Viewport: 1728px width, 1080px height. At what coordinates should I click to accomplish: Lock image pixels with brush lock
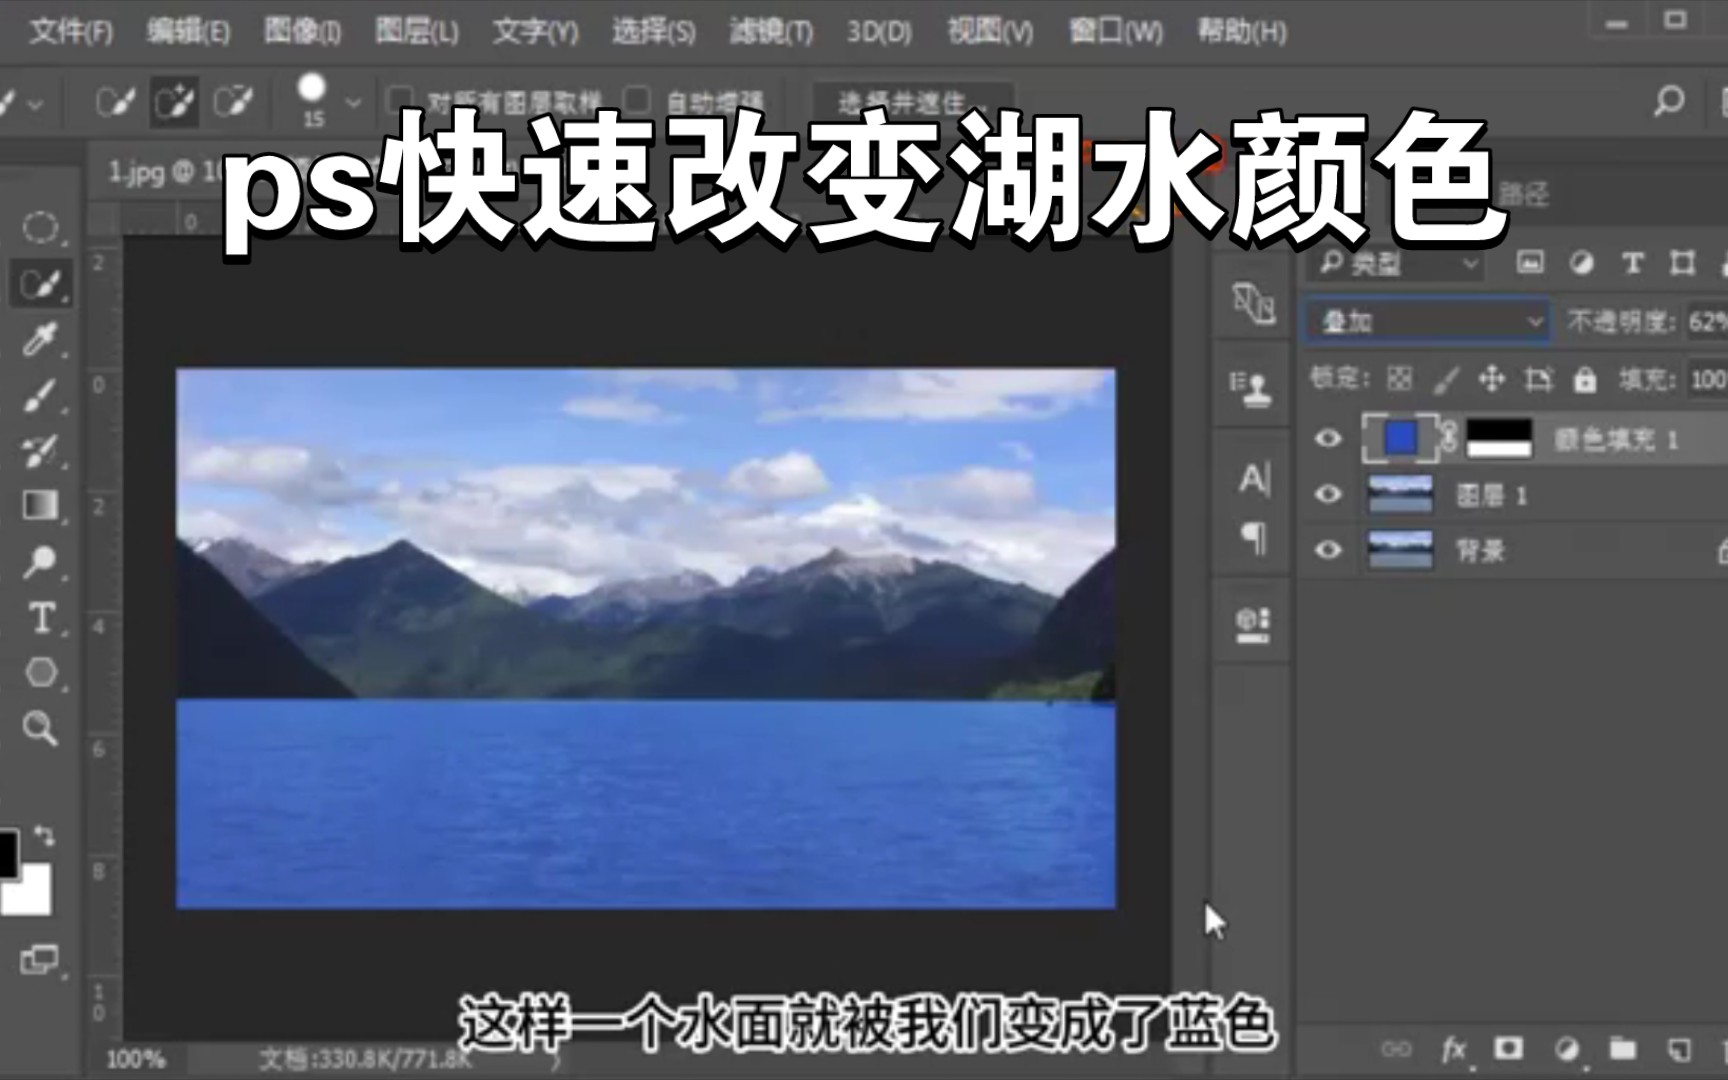pyautogui.click(x=1446, y=378)
